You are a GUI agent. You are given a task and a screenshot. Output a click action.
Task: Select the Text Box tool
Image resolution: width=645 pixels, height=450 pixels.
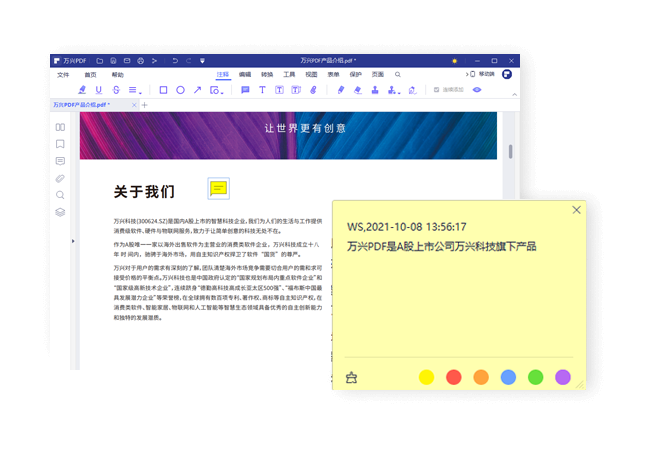pyautogui.click(x=279, y=90)
